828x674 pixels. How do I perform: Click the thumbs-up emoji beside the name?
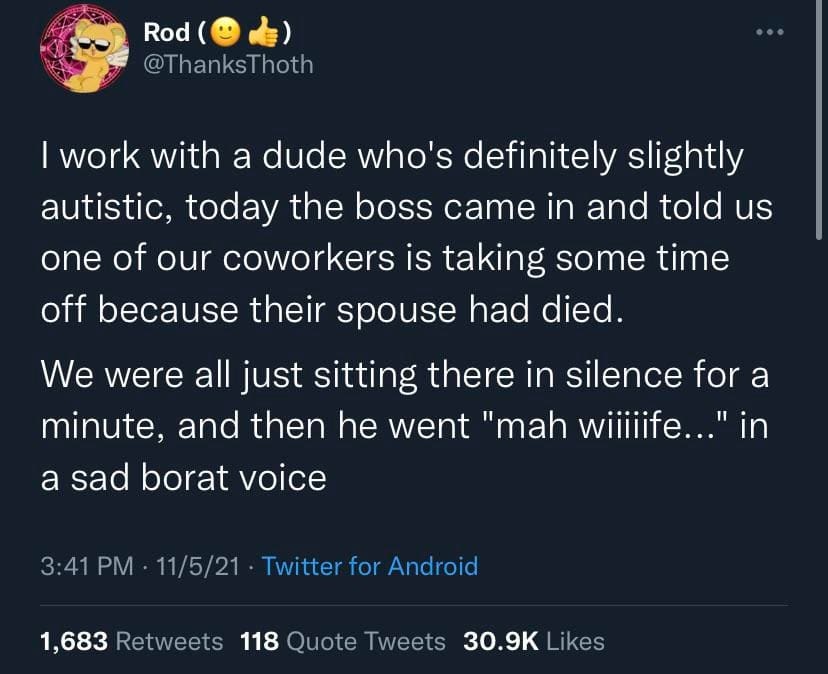click(x=263, y=33)
